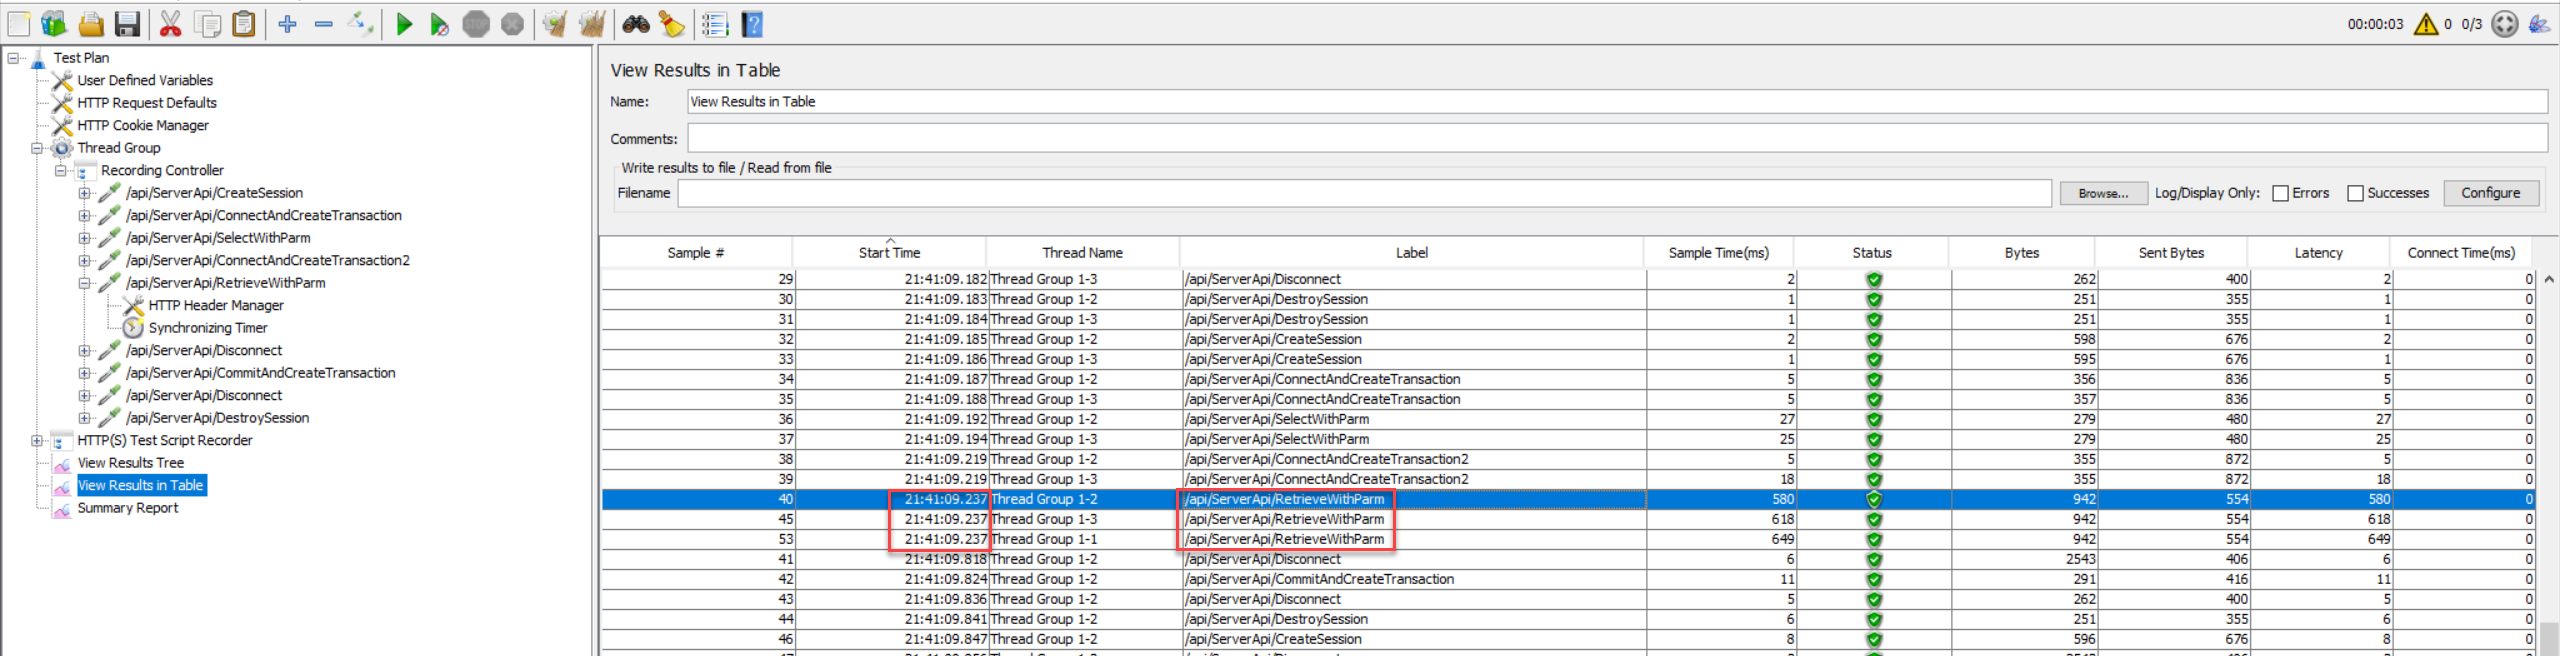This screenshot has width=2560, height=656.
Task: Sort table by Sample Time(ms) column header
Action: tap(1717, 253)
